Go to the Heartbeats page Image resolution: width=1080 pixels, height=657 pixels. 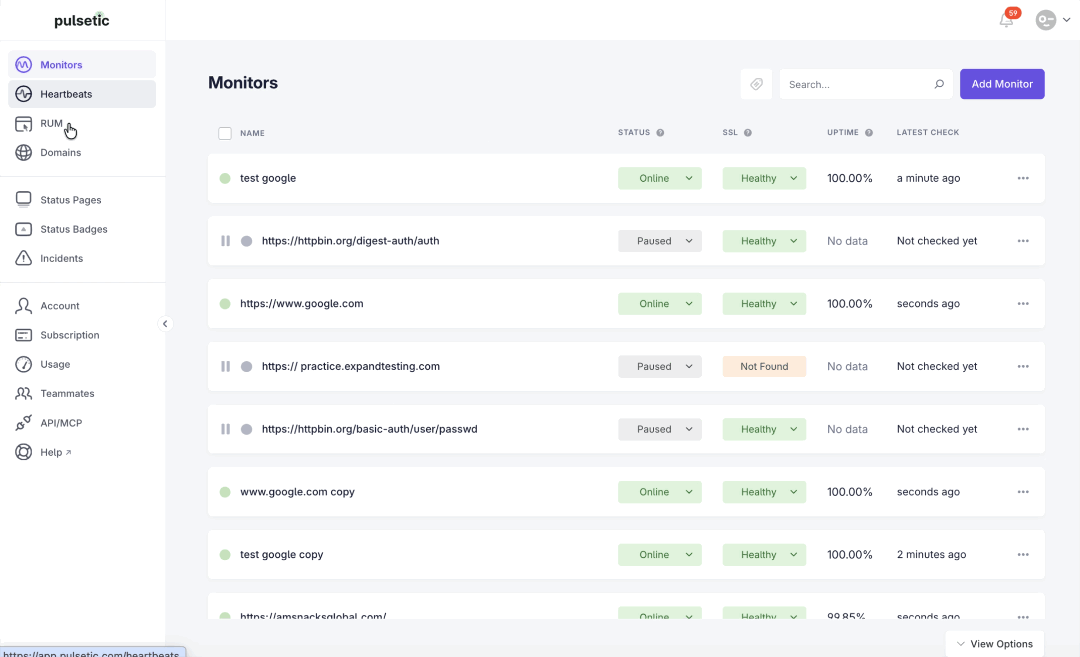[x=82, y=94]
